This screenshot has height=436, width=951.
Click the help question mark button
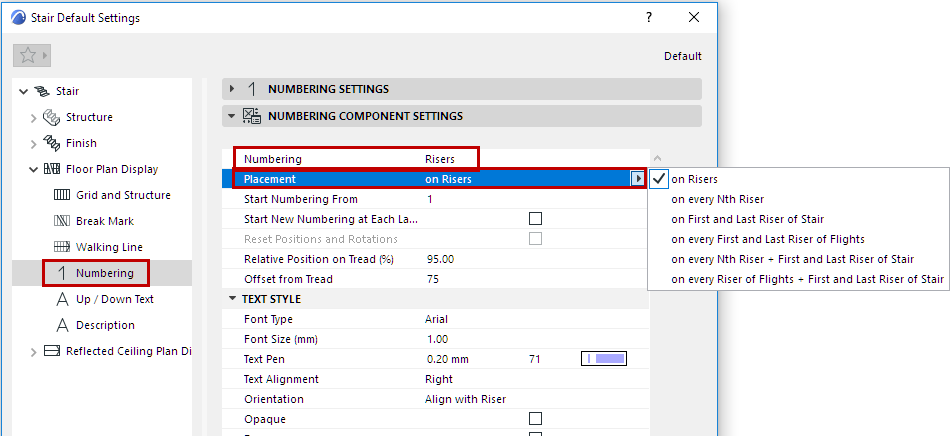pyautogui.click(x=649, y=18)
